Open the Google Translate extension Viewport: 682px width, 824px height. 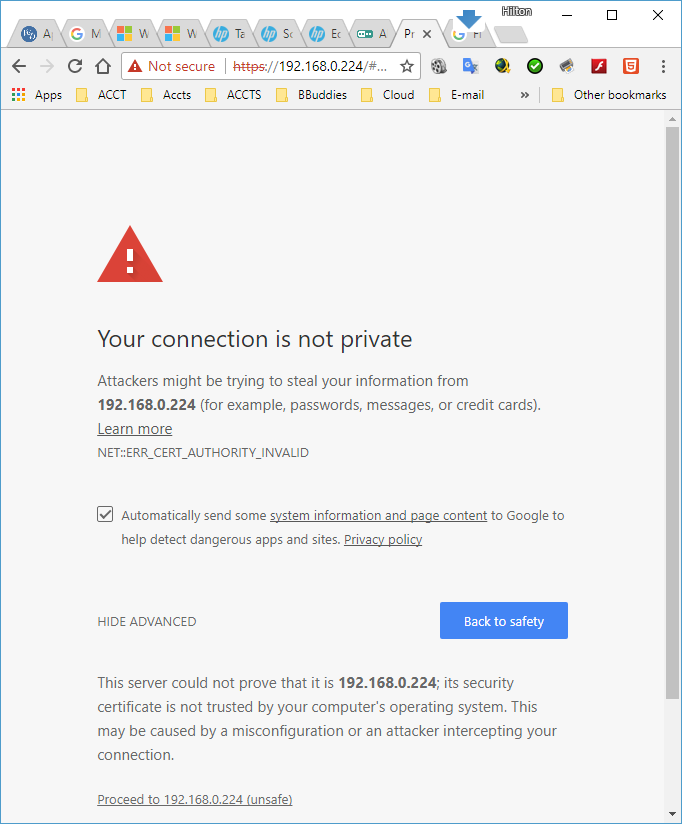click(x=470, y=66)
